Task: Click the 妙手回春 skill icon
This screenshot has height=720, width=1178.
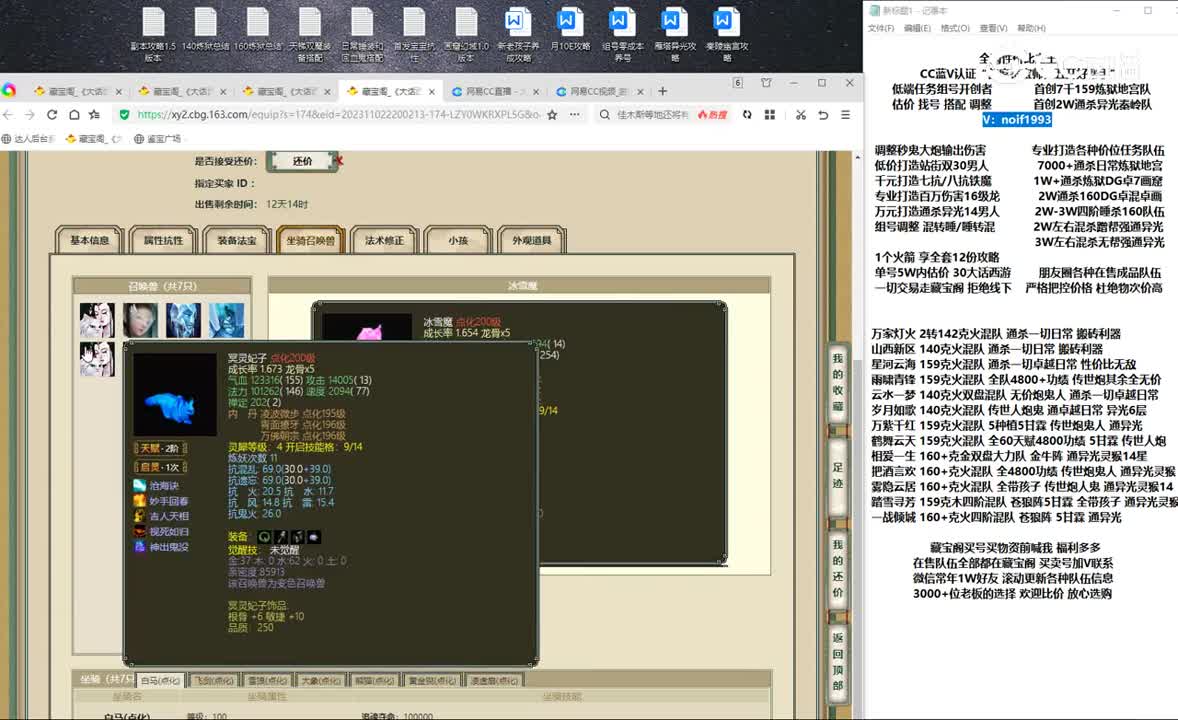Action: (140, 501)
